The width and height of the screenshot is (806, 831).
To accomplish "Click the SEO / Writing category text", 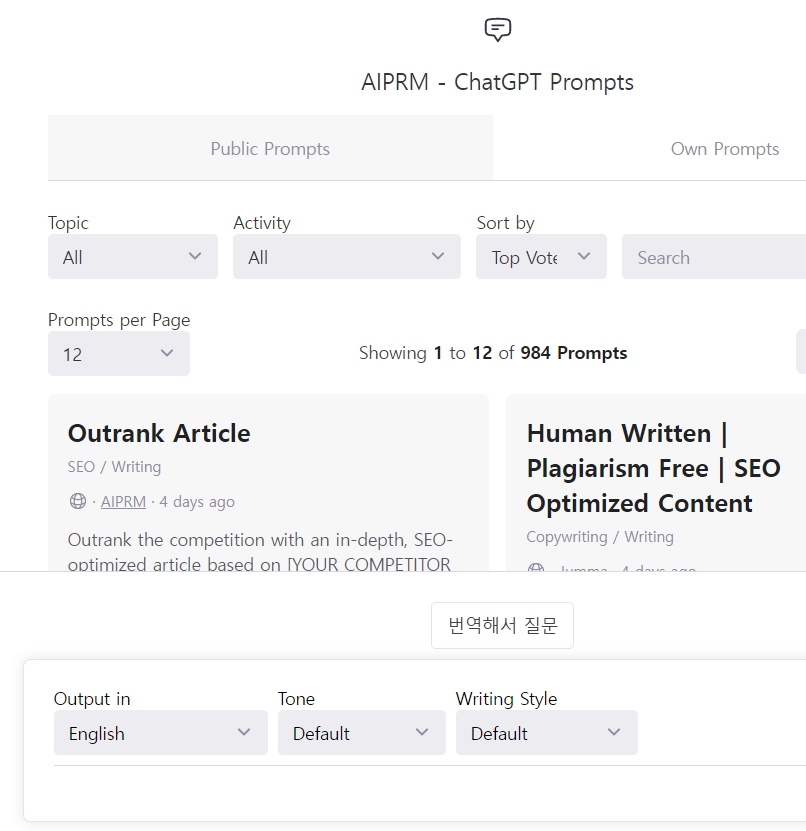I will pyautogui.click(x=114, y=467).
